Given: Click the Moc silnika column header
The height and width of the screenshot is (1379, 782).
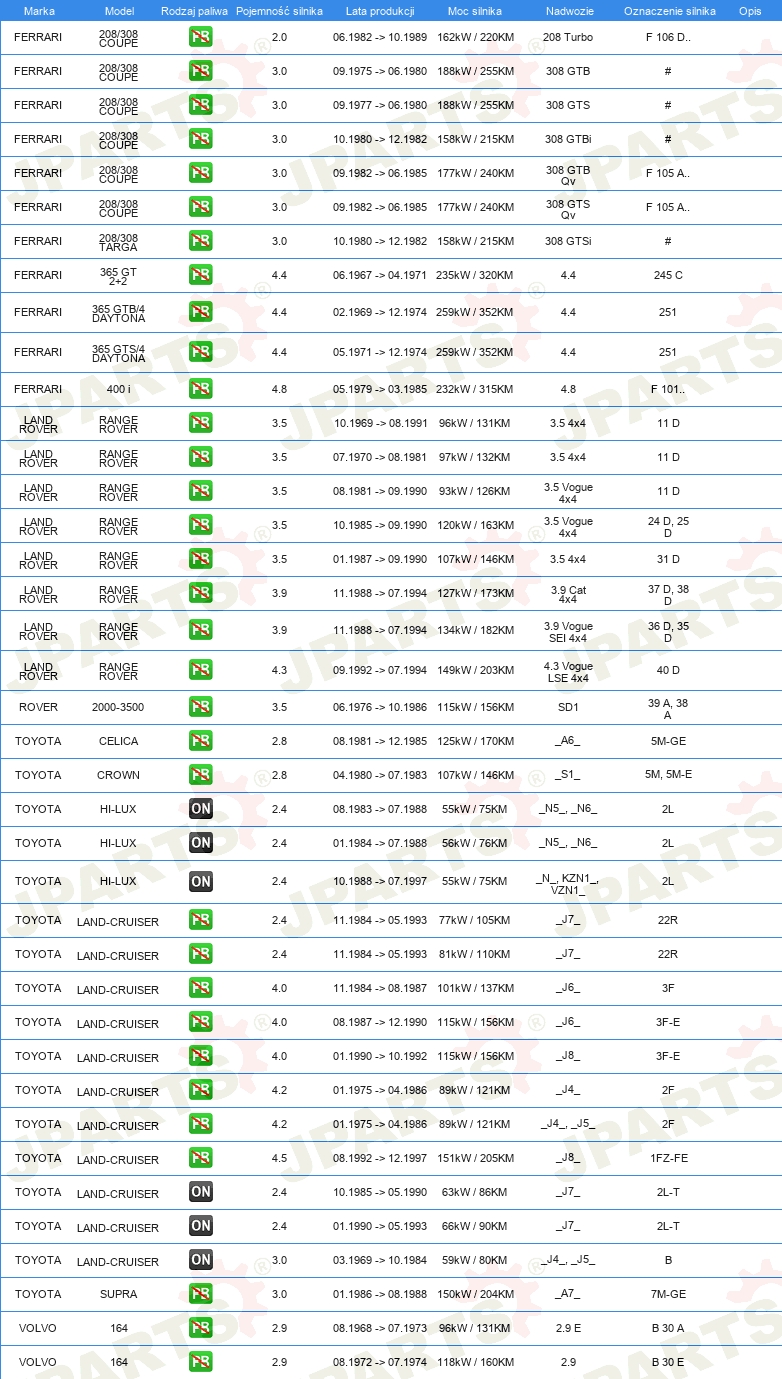Looking at the screenshot, I should pos(475,10).
